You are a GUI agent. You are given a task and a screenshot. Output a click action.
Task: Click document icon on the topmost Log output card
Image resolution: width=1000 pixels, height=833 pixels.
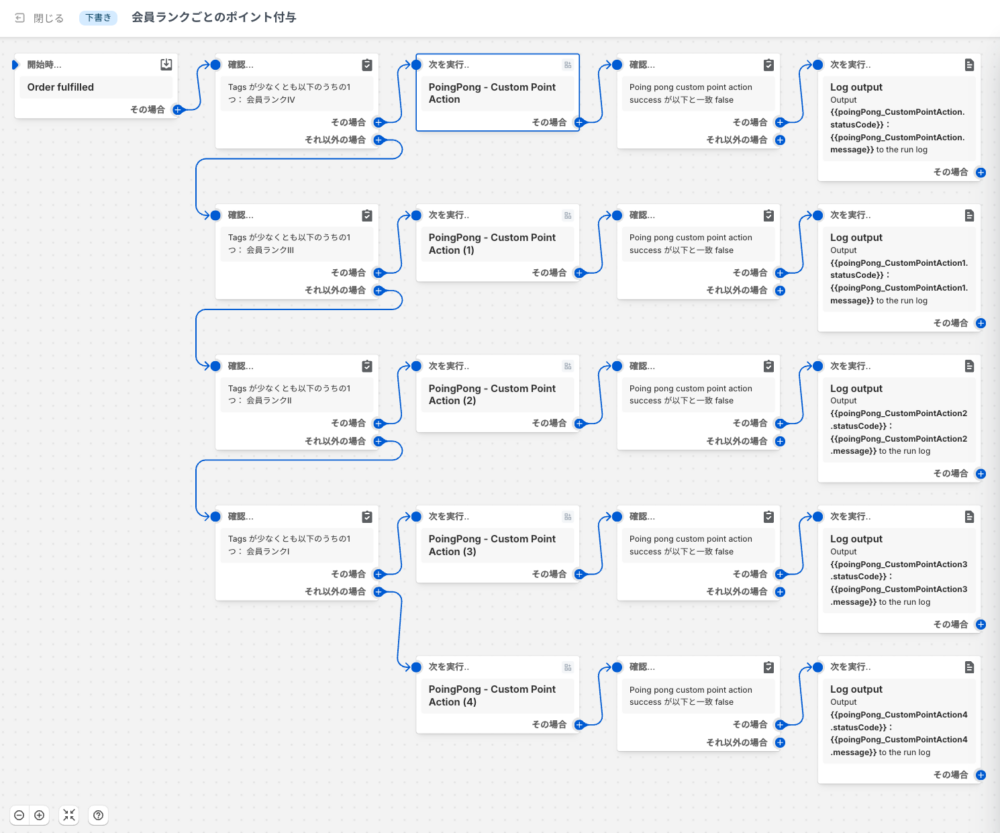(x=969, y=64)
